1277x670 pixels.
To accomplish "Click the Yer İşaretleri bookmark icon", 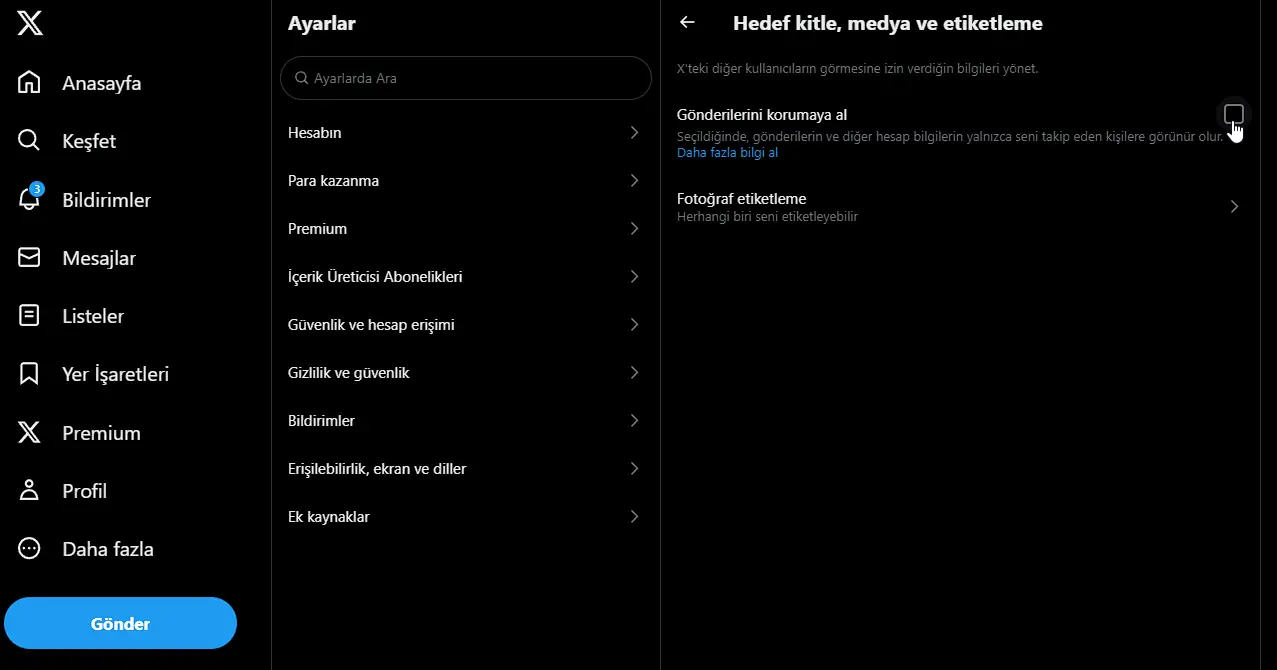I will pos(29,373).
